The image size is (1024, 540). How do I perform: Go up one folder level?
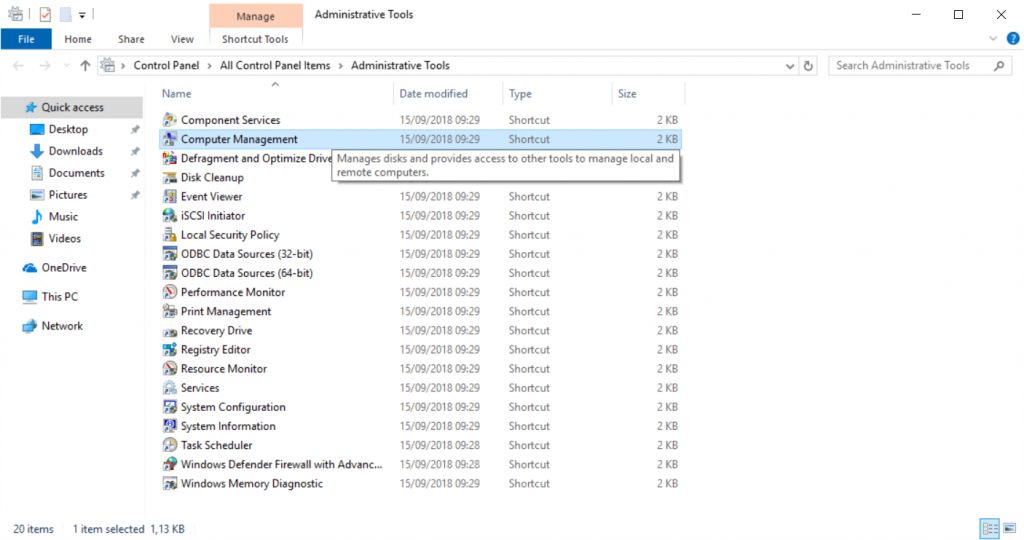(x=85, y=65)
